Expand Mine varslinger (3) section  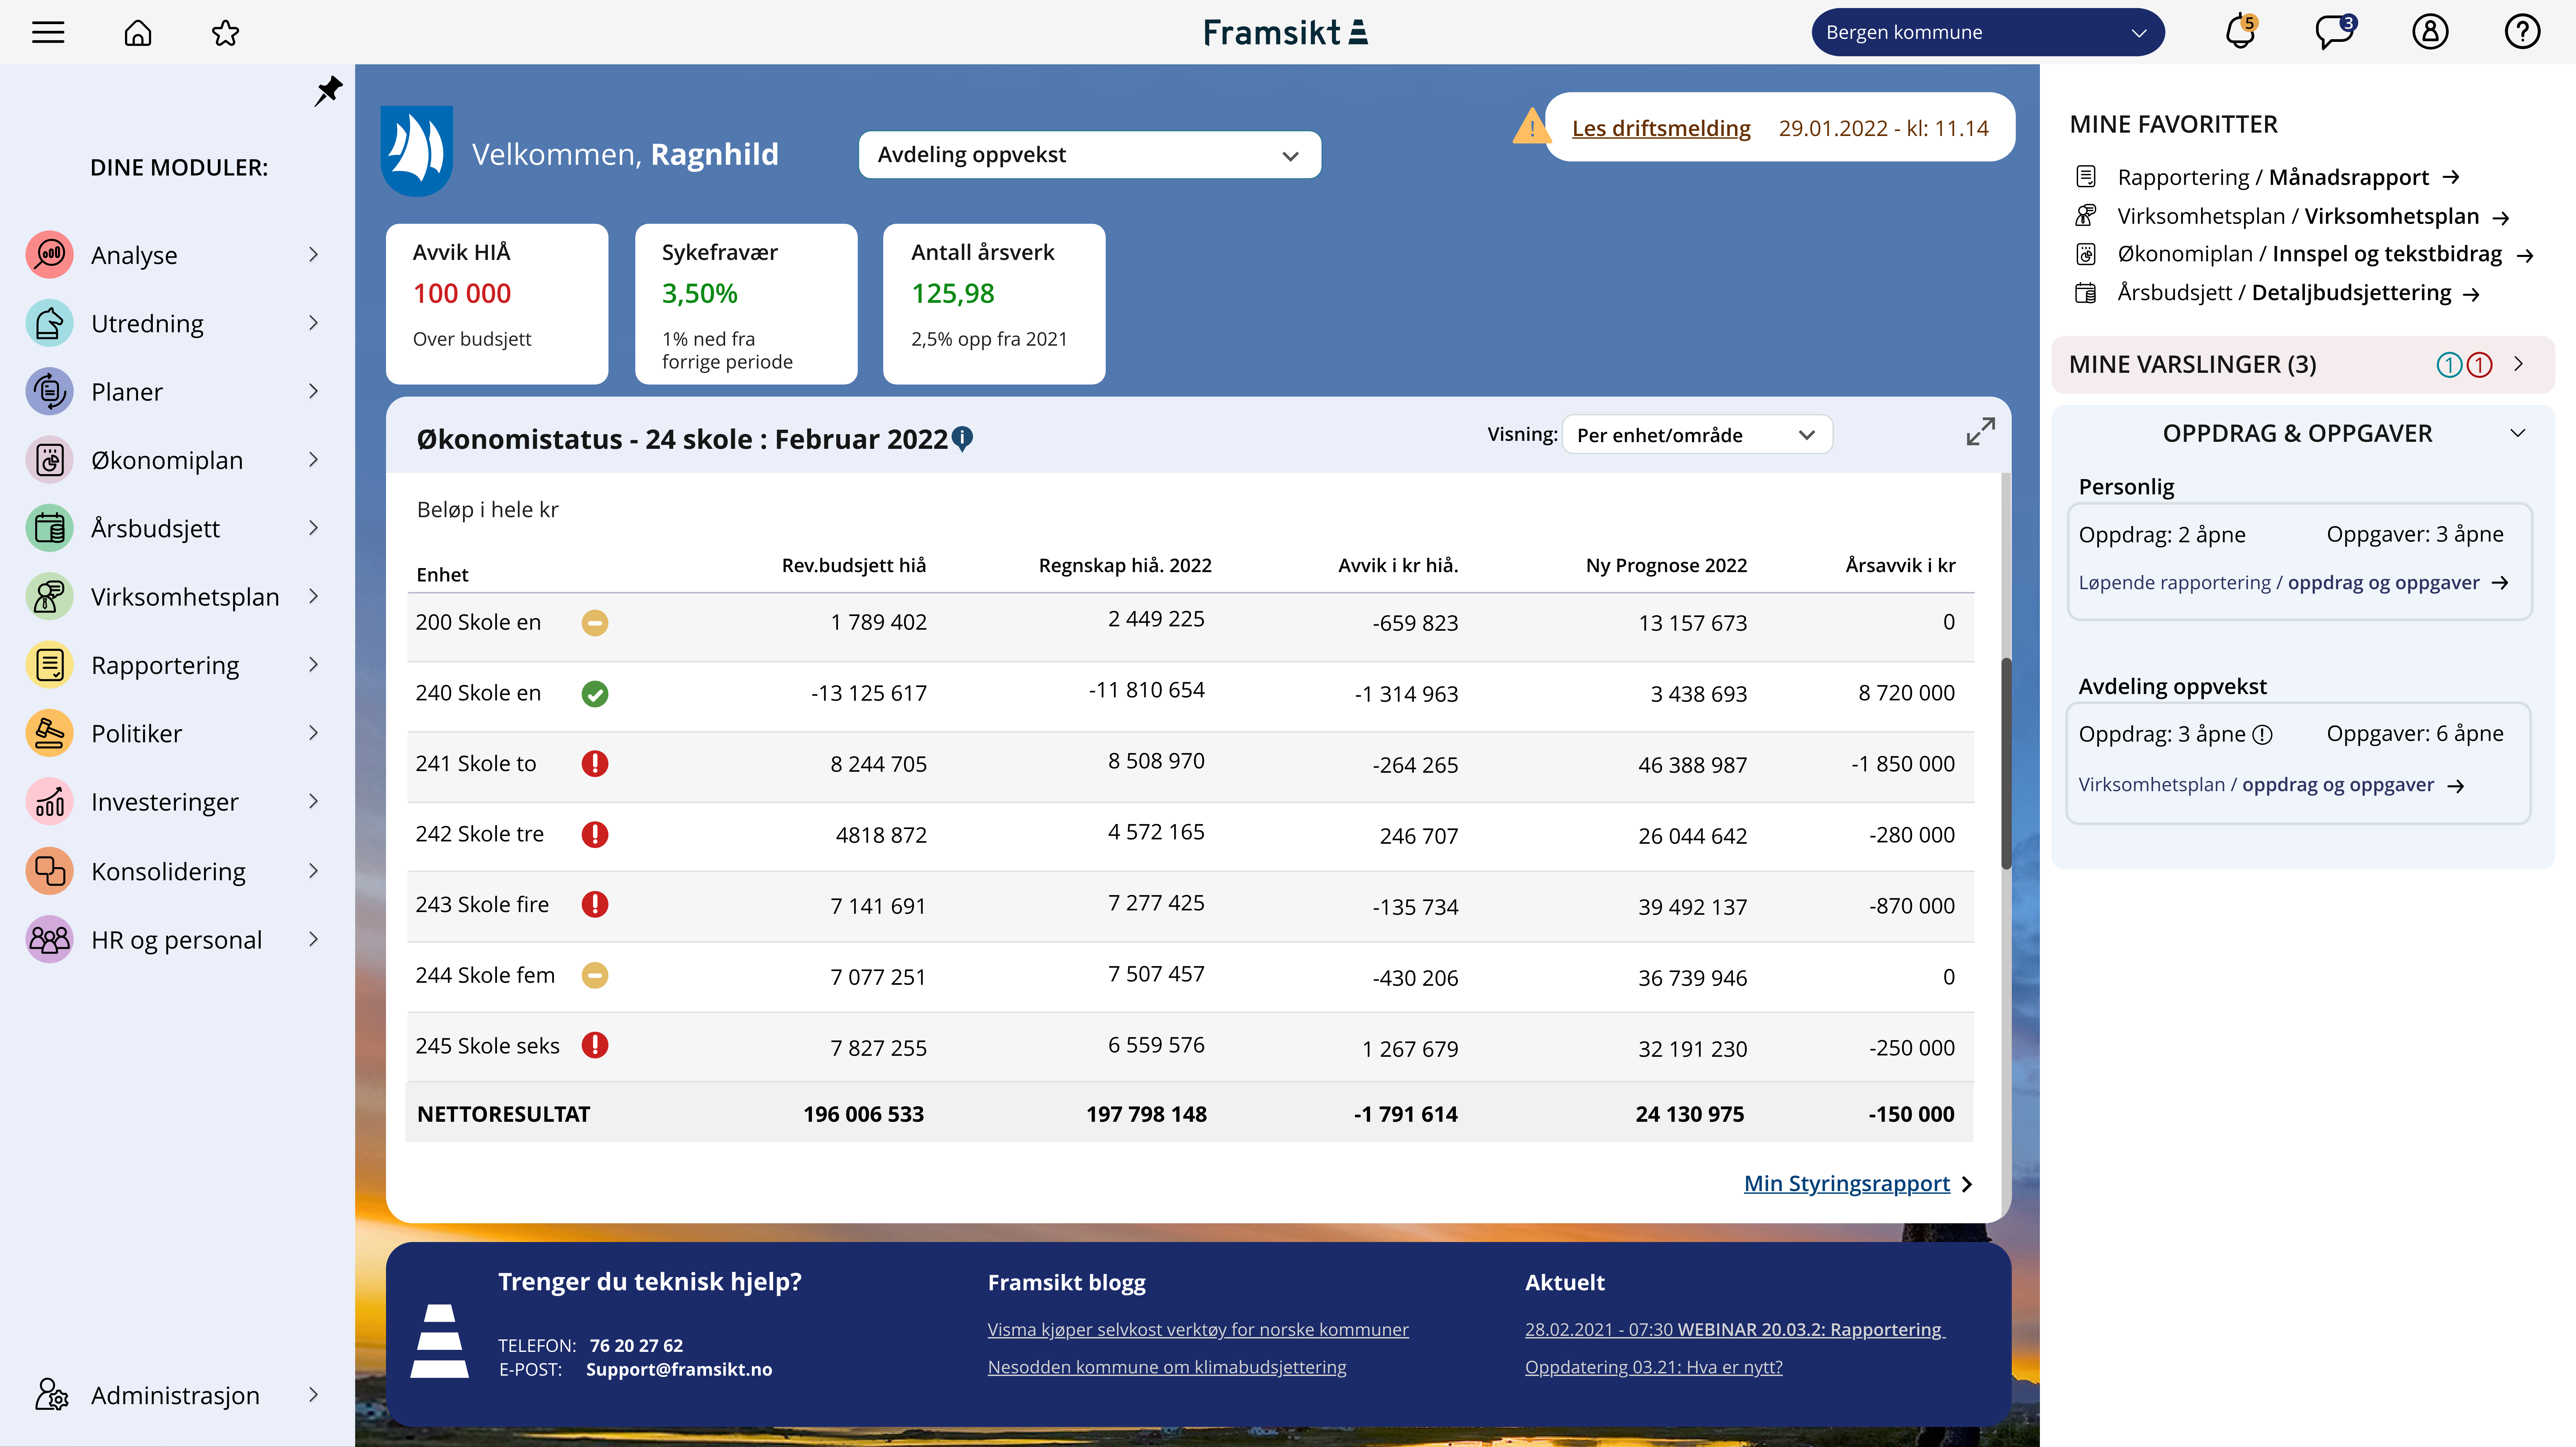2518,364
